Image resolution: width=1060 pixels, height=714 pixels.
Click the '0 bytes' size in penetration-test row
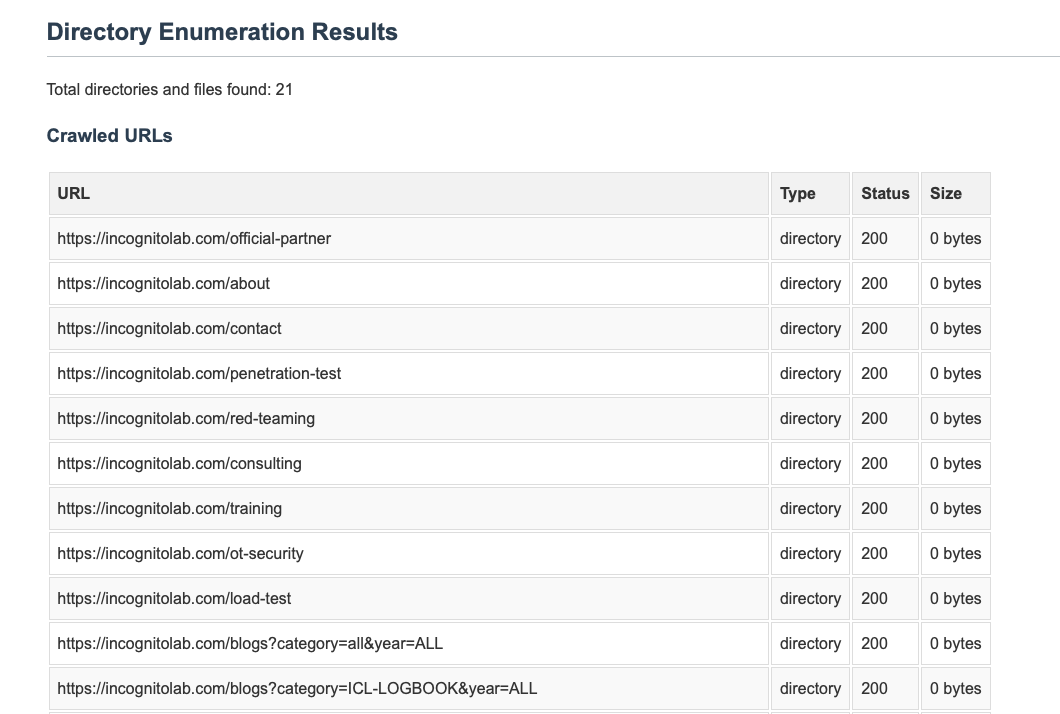click(x=955, y=373)
